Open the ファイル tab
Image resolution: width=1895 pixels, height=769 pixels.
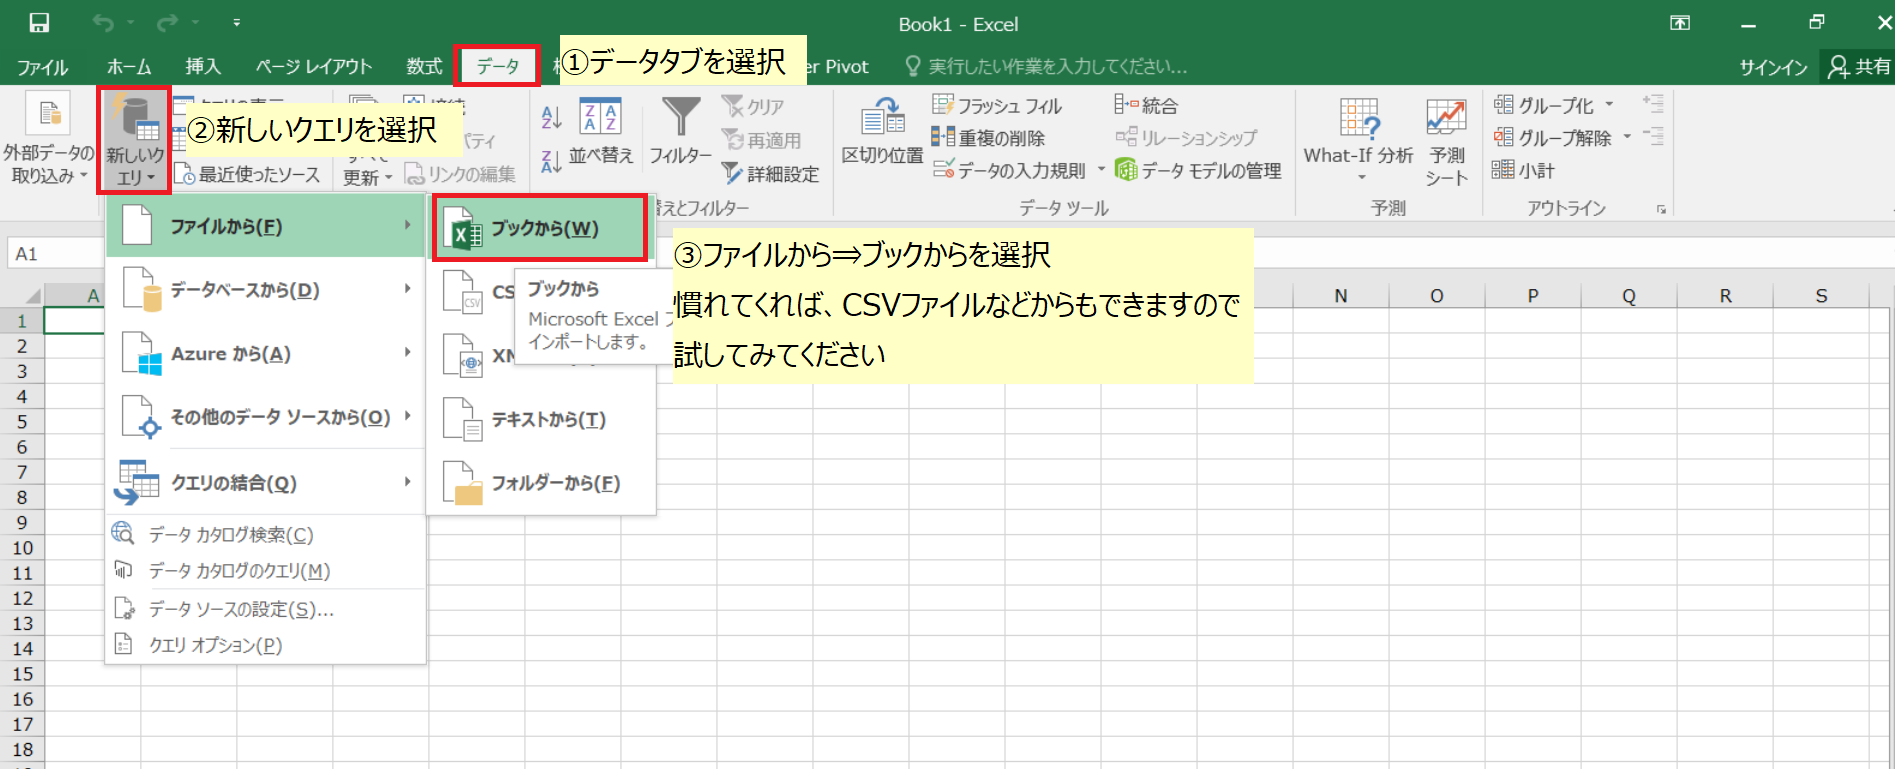[x=43, y=67]
